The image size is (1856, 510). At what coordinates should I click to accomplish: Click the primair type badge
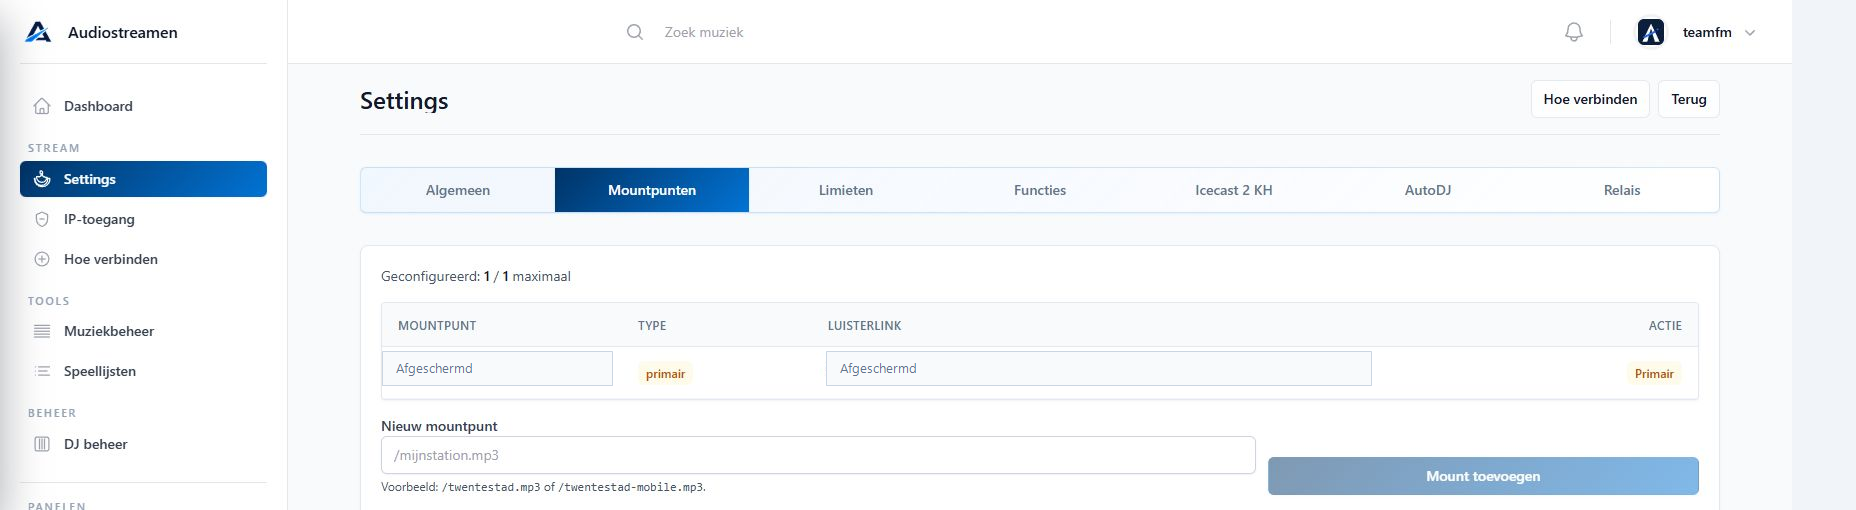click(665, 374)
